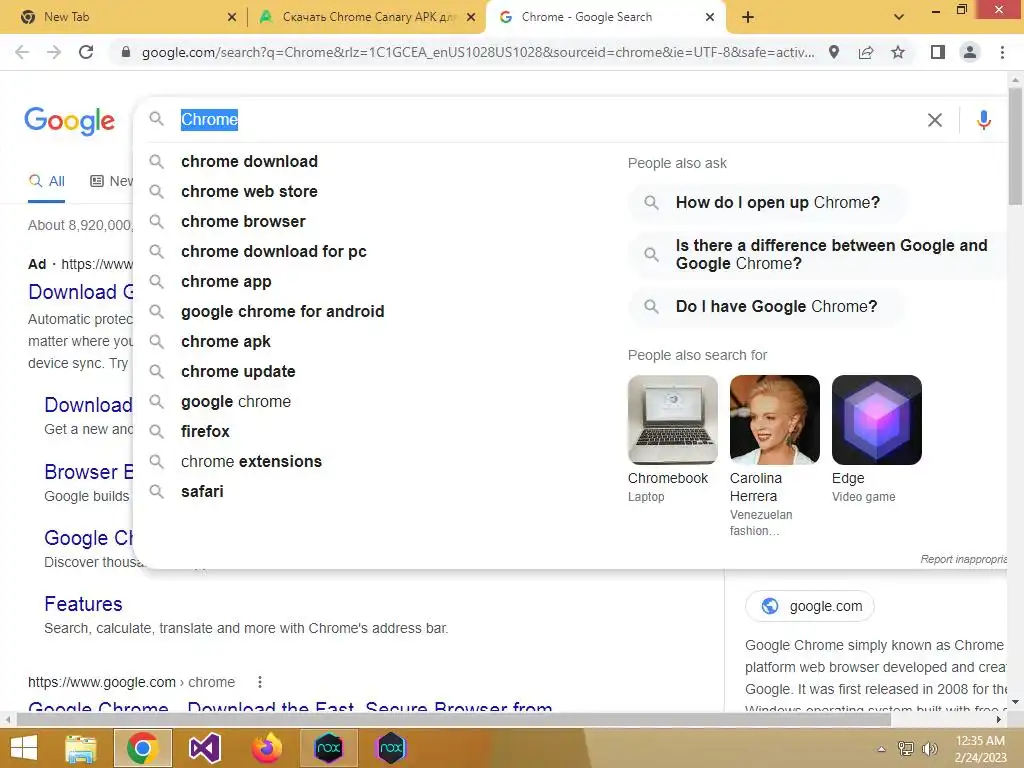The image size is (1024, 768).
Task: Open File Explorer from the taskbar
Action: point(81,748)
